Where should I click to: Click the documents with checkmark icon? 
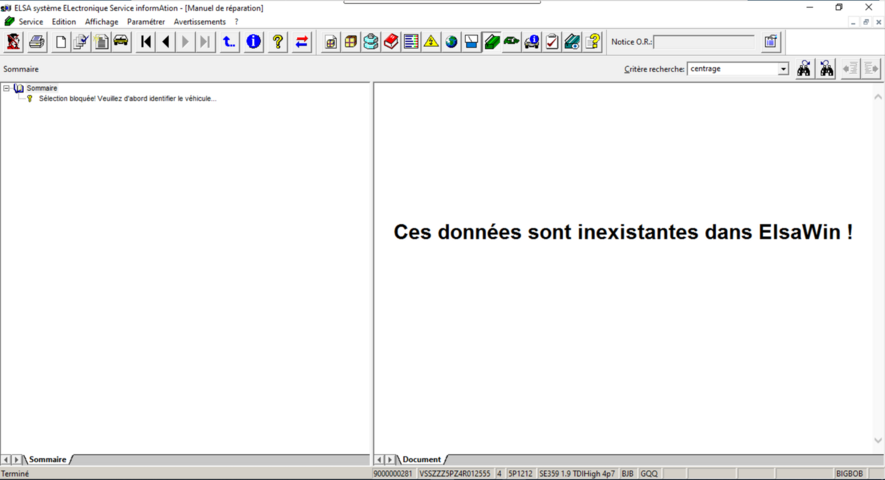(x=81, y=42)
